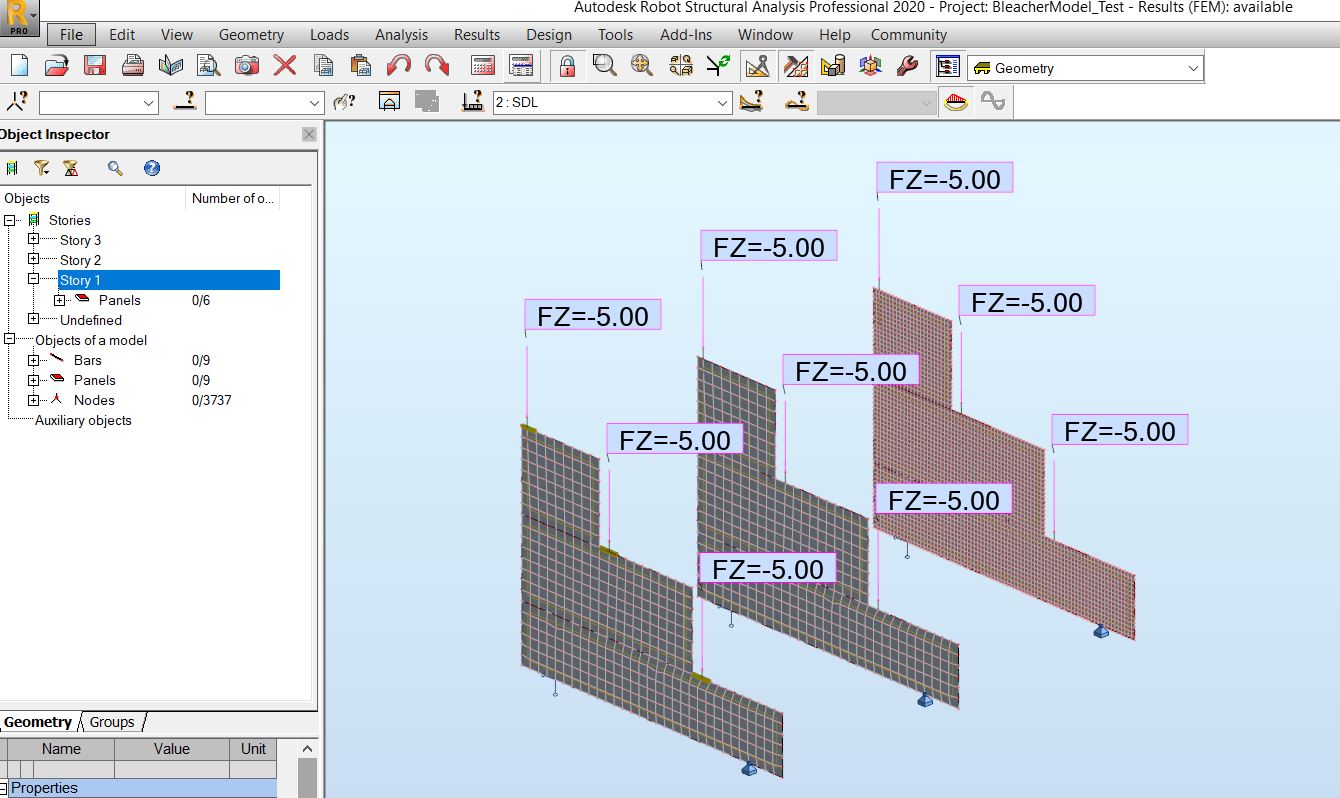The height and width of the screenshot is (798, 1340).
Task: Switch to the Groups tab
Action: 112,722
